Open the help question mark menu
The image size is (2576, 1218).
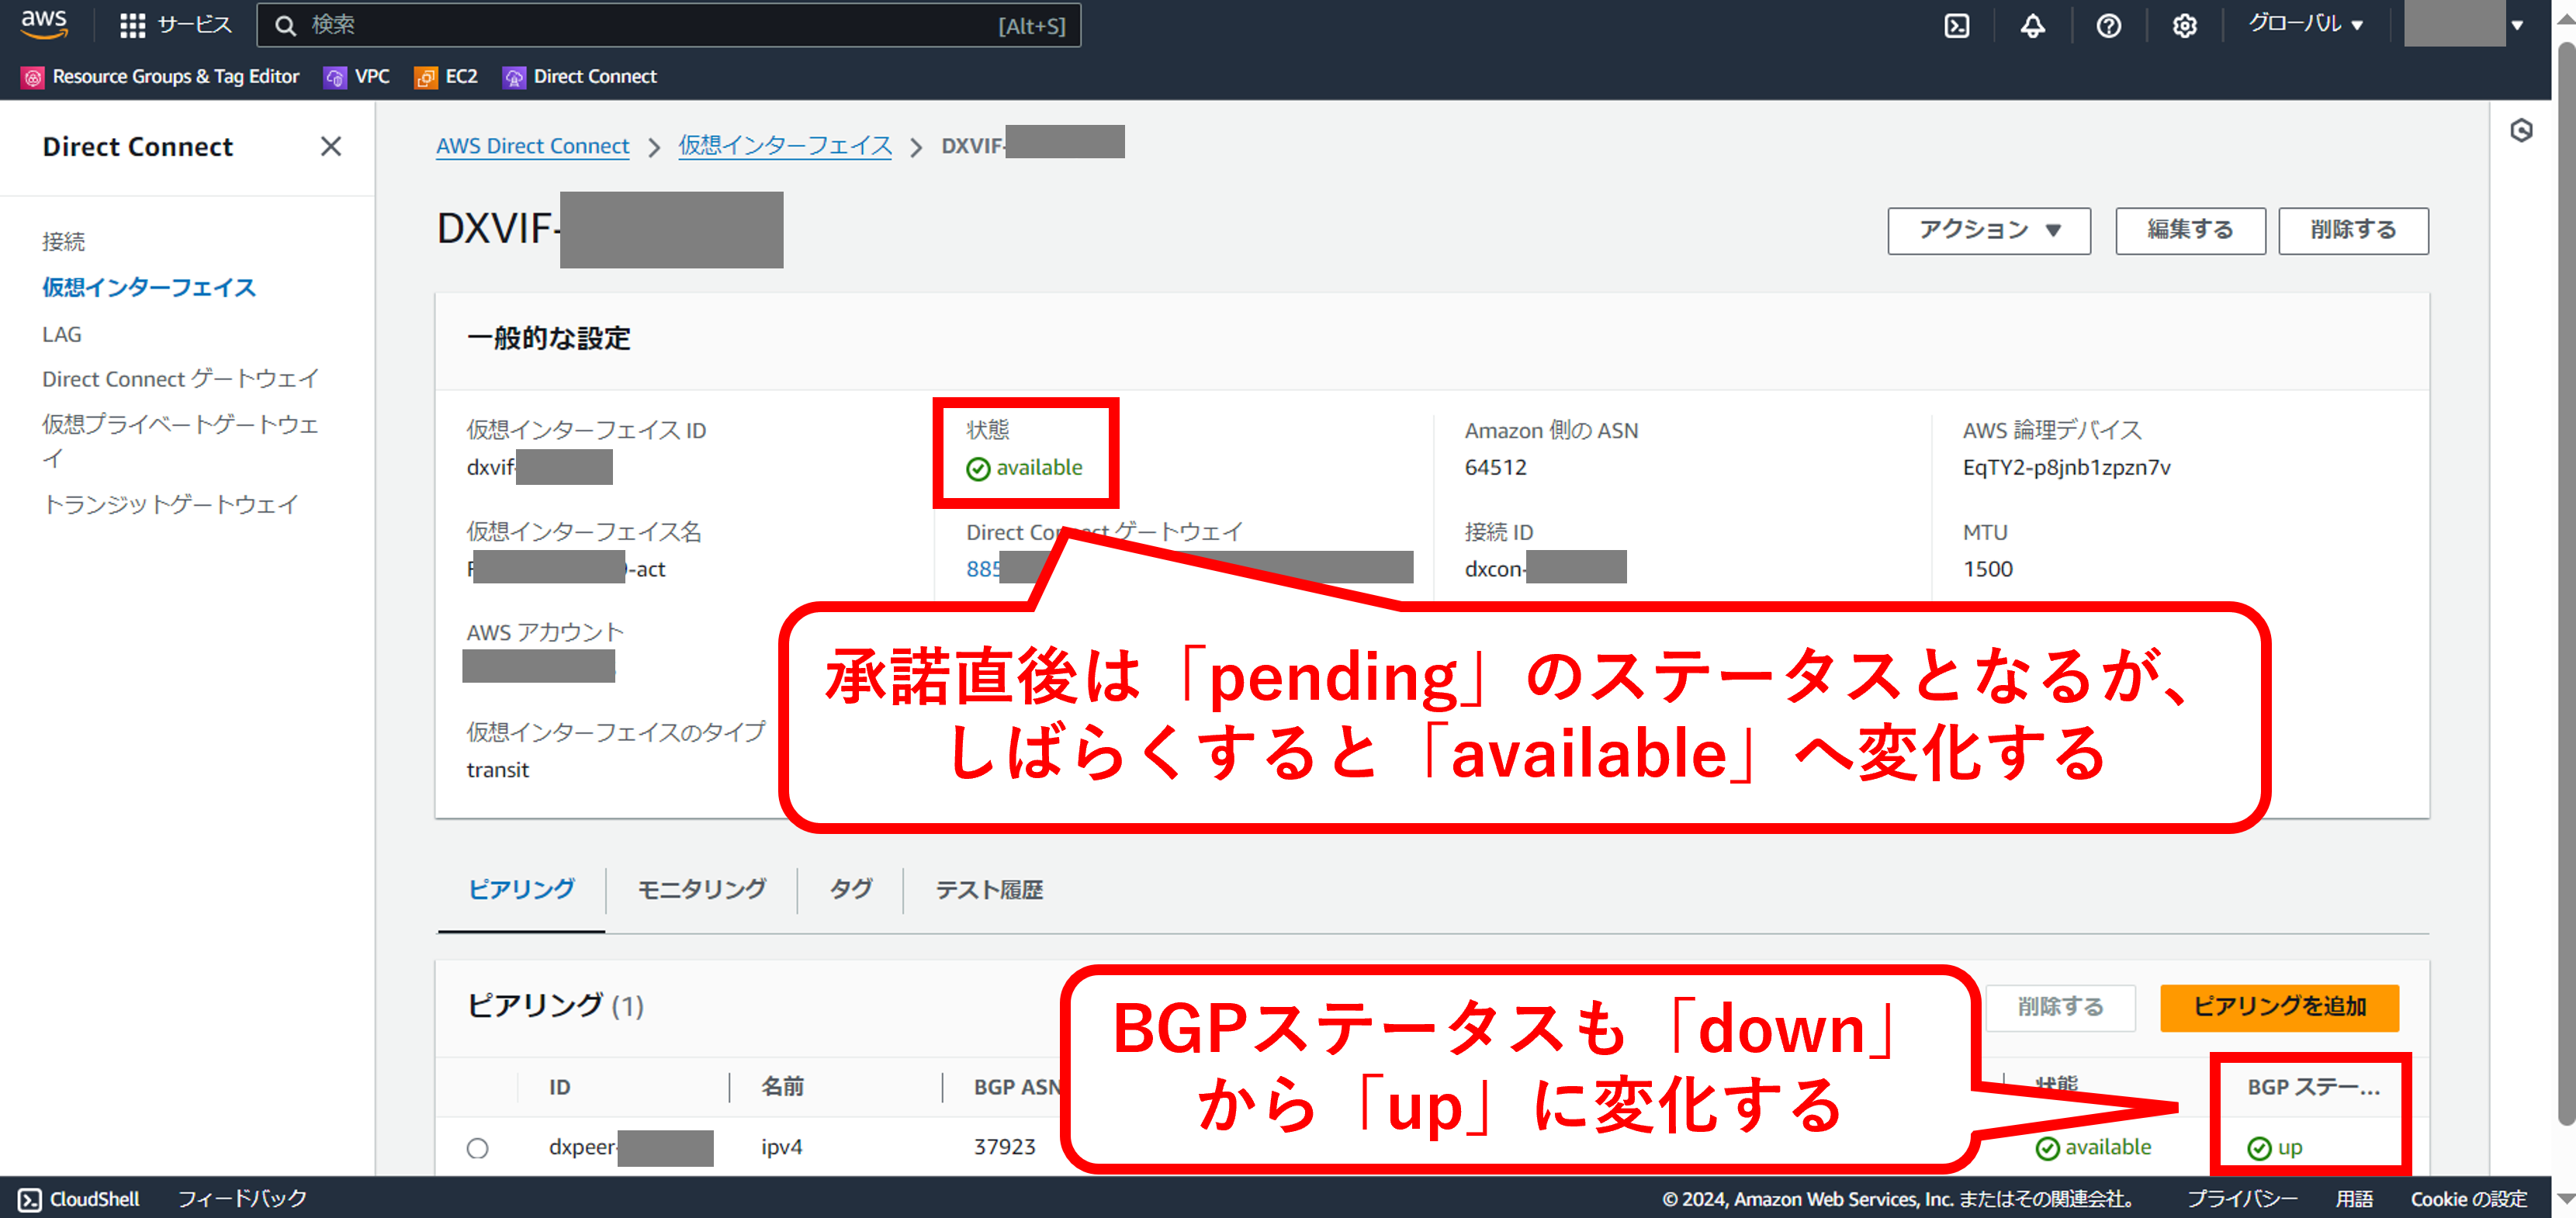[x=2108, y=26]
